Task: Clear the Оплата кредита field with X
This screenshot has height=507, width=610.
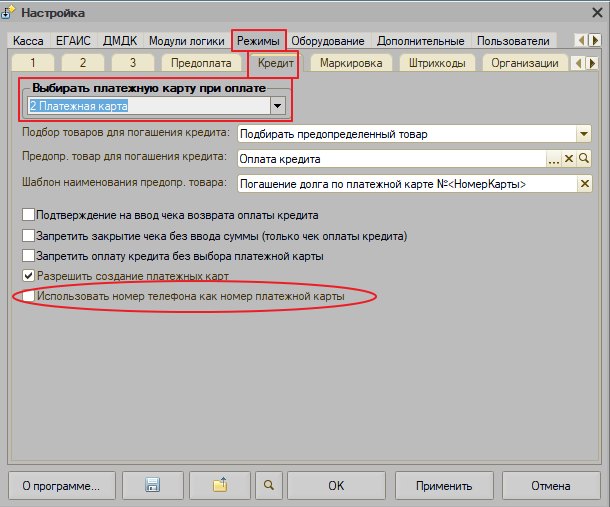Action: point(569,158)
